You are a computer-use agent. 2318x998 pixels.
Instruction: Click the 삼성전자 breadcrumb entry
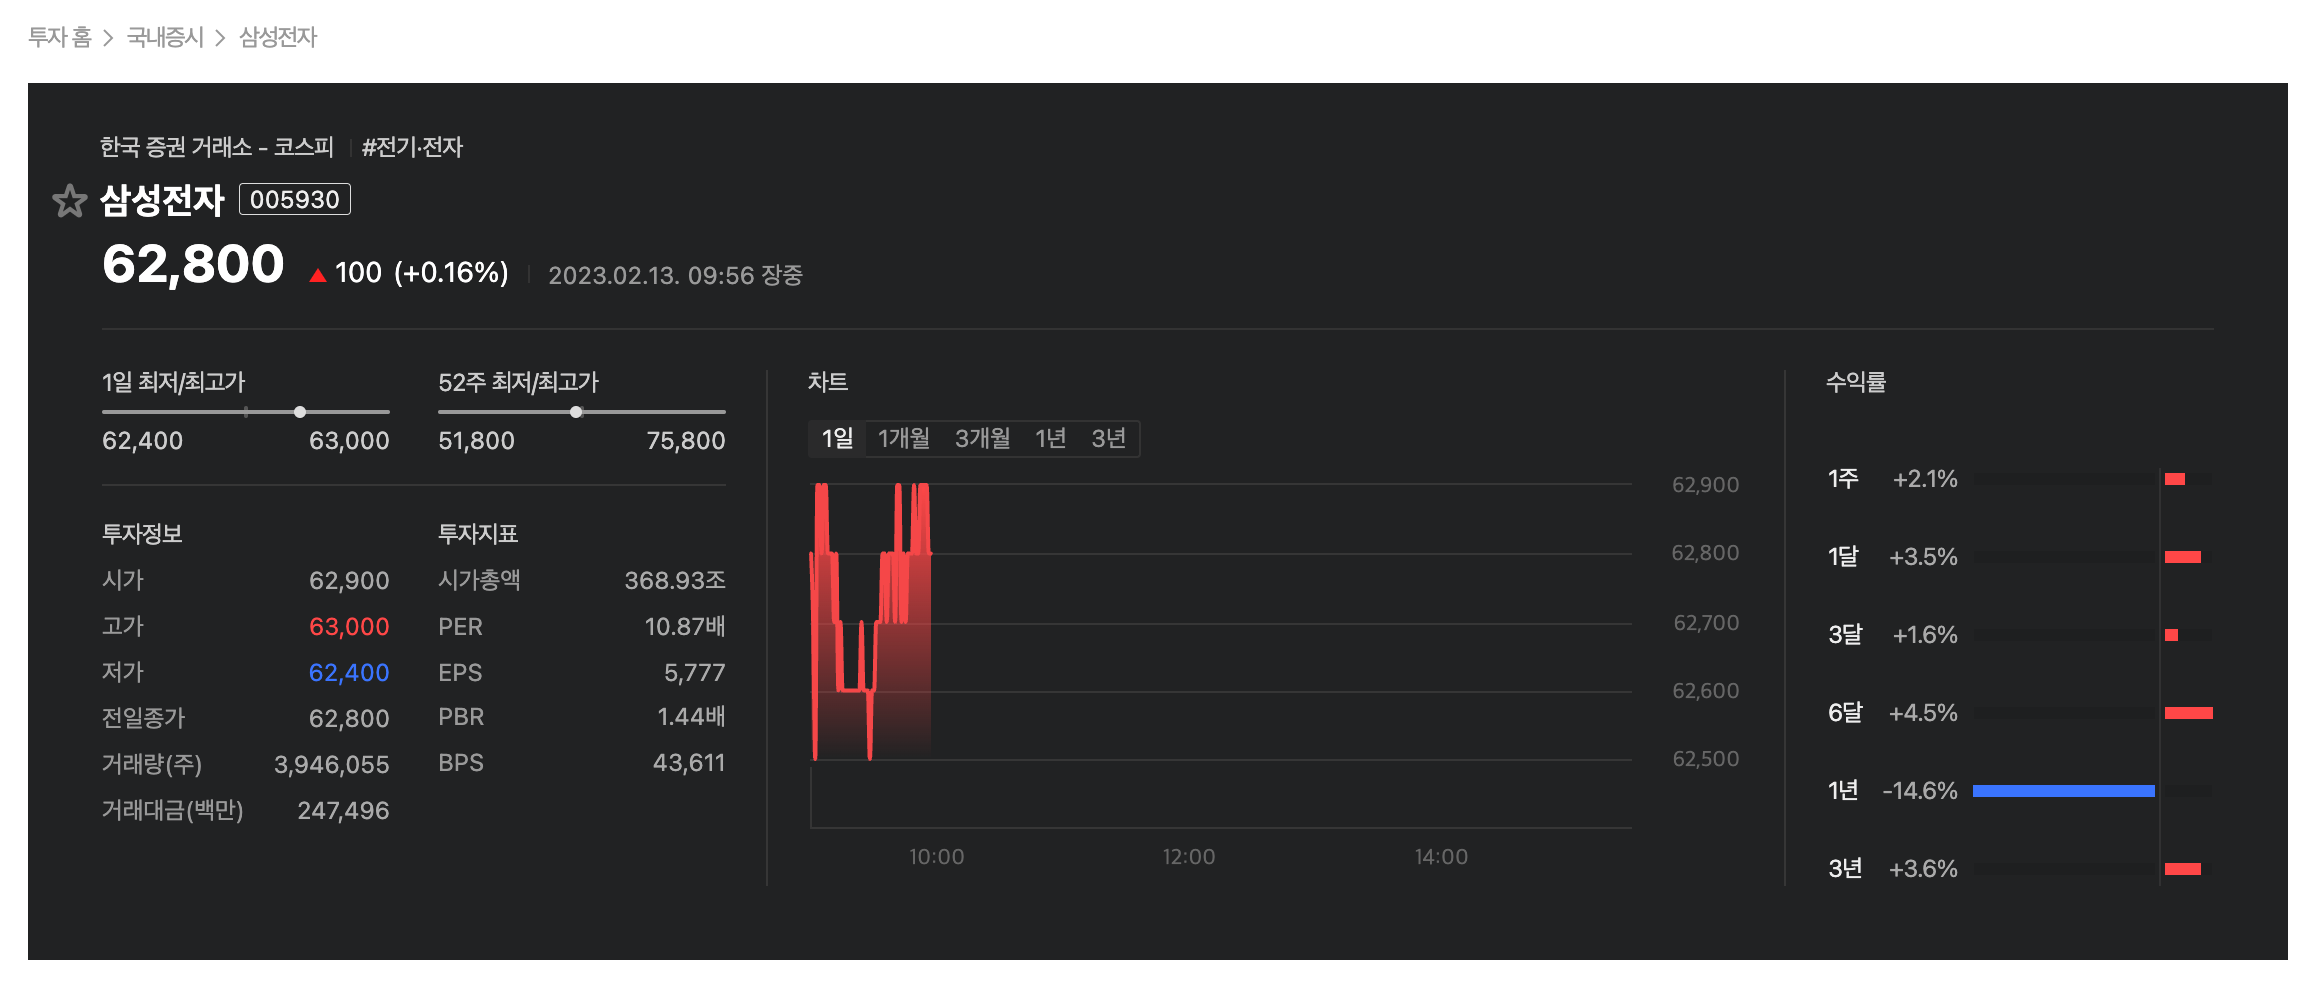[x=277, y=37]
